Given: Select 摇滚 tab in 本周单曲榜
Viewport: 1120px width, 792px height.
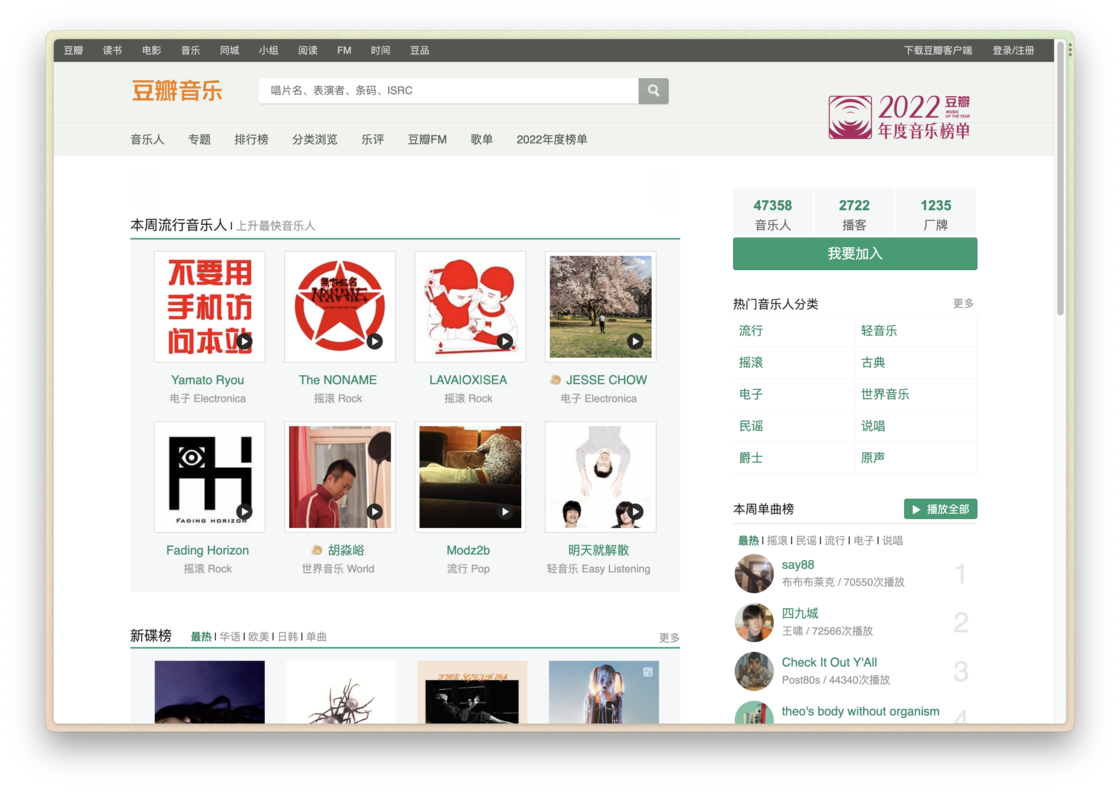Looking at the screenshot, I should (777, 541).
